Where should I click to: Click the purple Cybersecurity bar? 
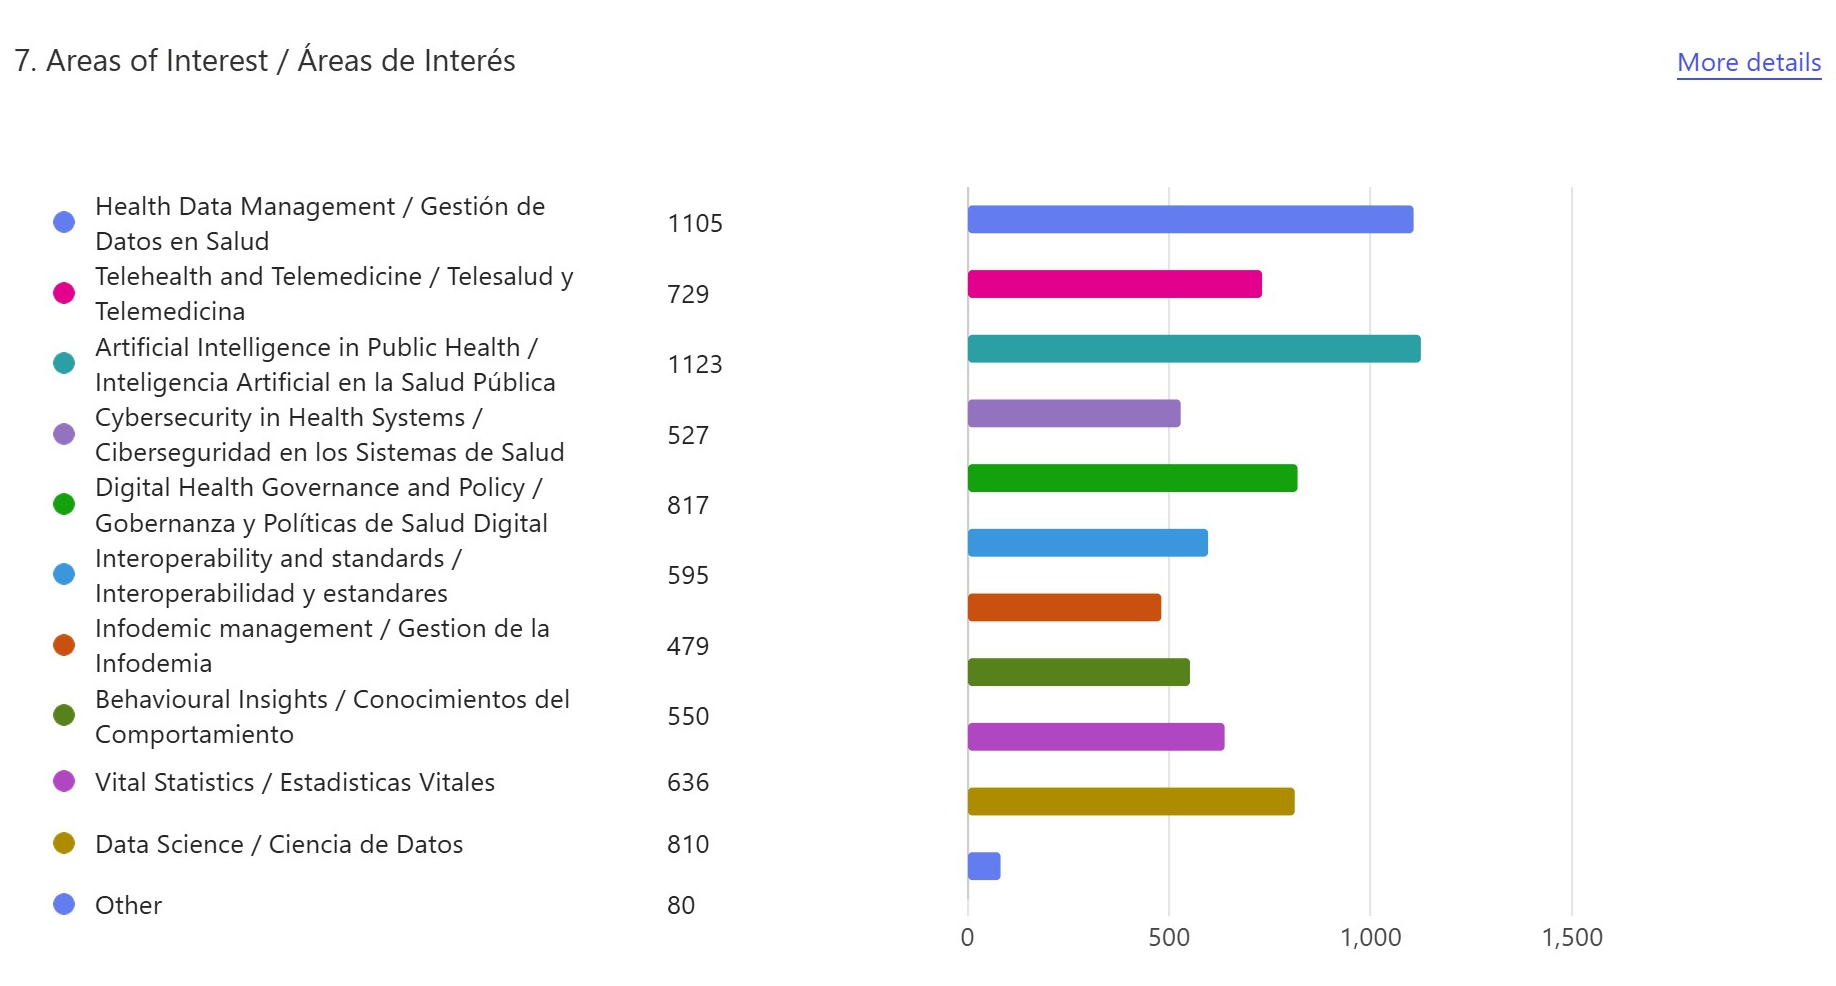click(1073, 413)
